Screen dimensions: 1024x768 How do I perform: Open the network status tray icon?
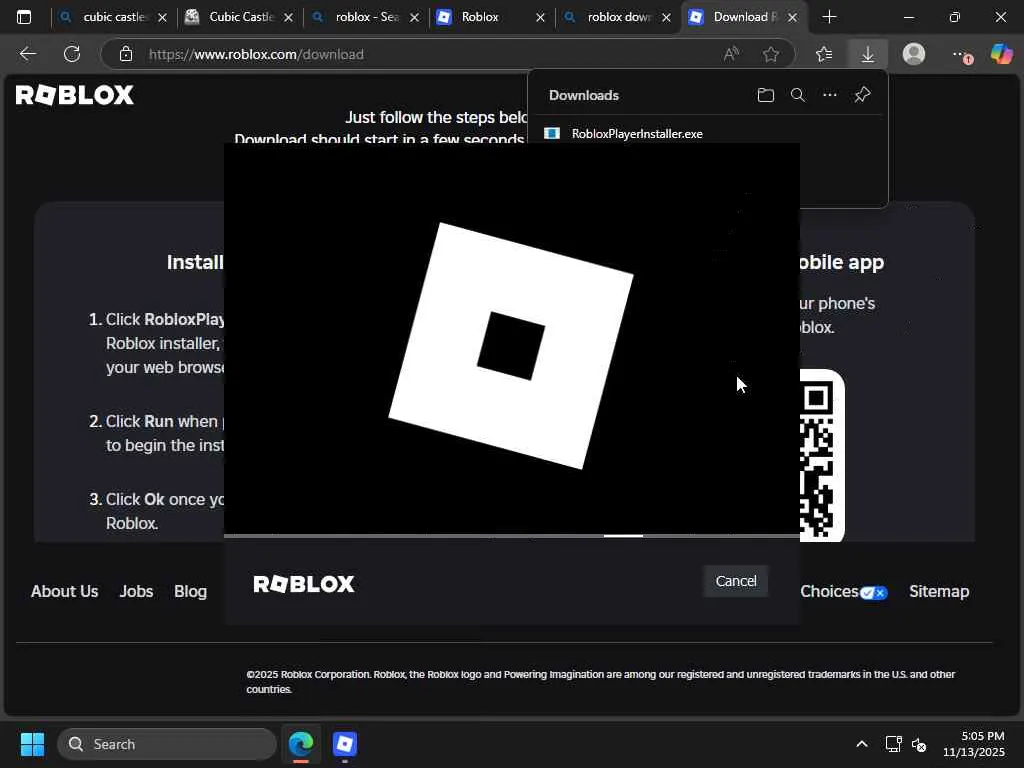tap(893, 744)
